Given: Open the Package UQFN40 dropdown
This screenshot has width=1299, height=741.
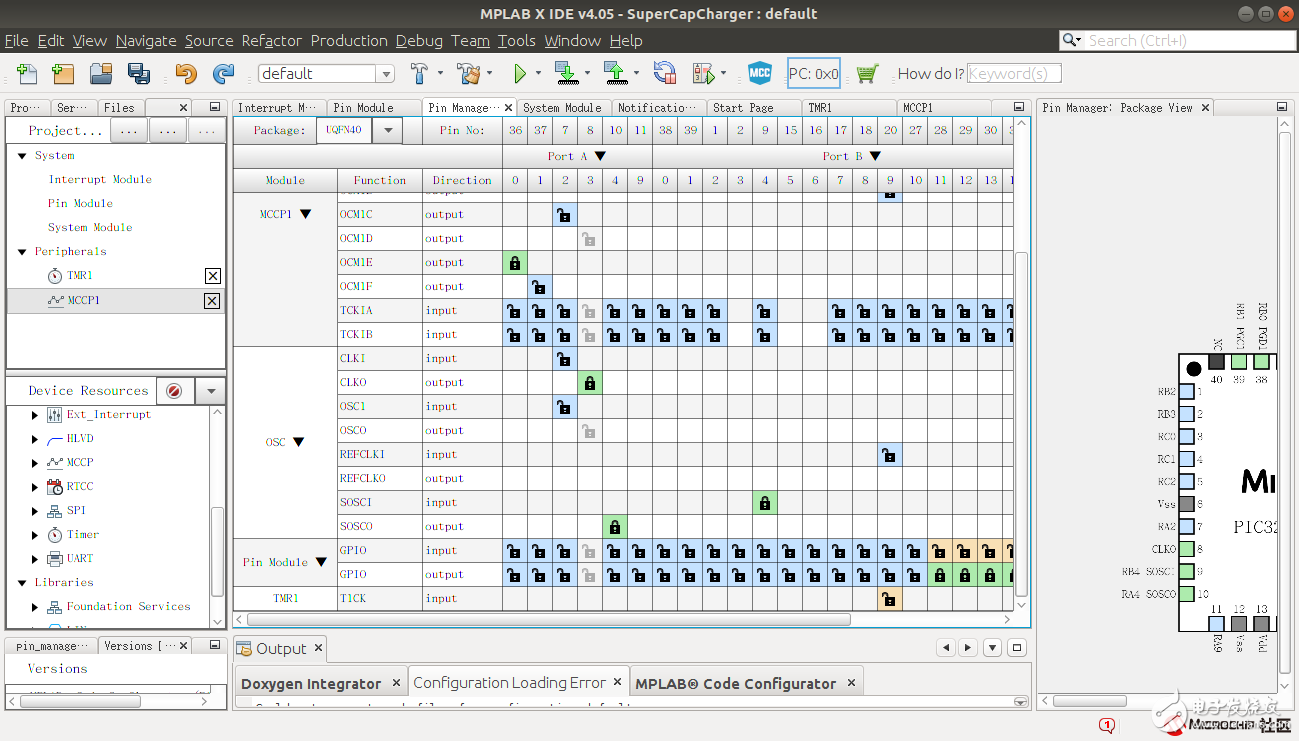Looking at the screenshot, I should click(x=388, y=130).
